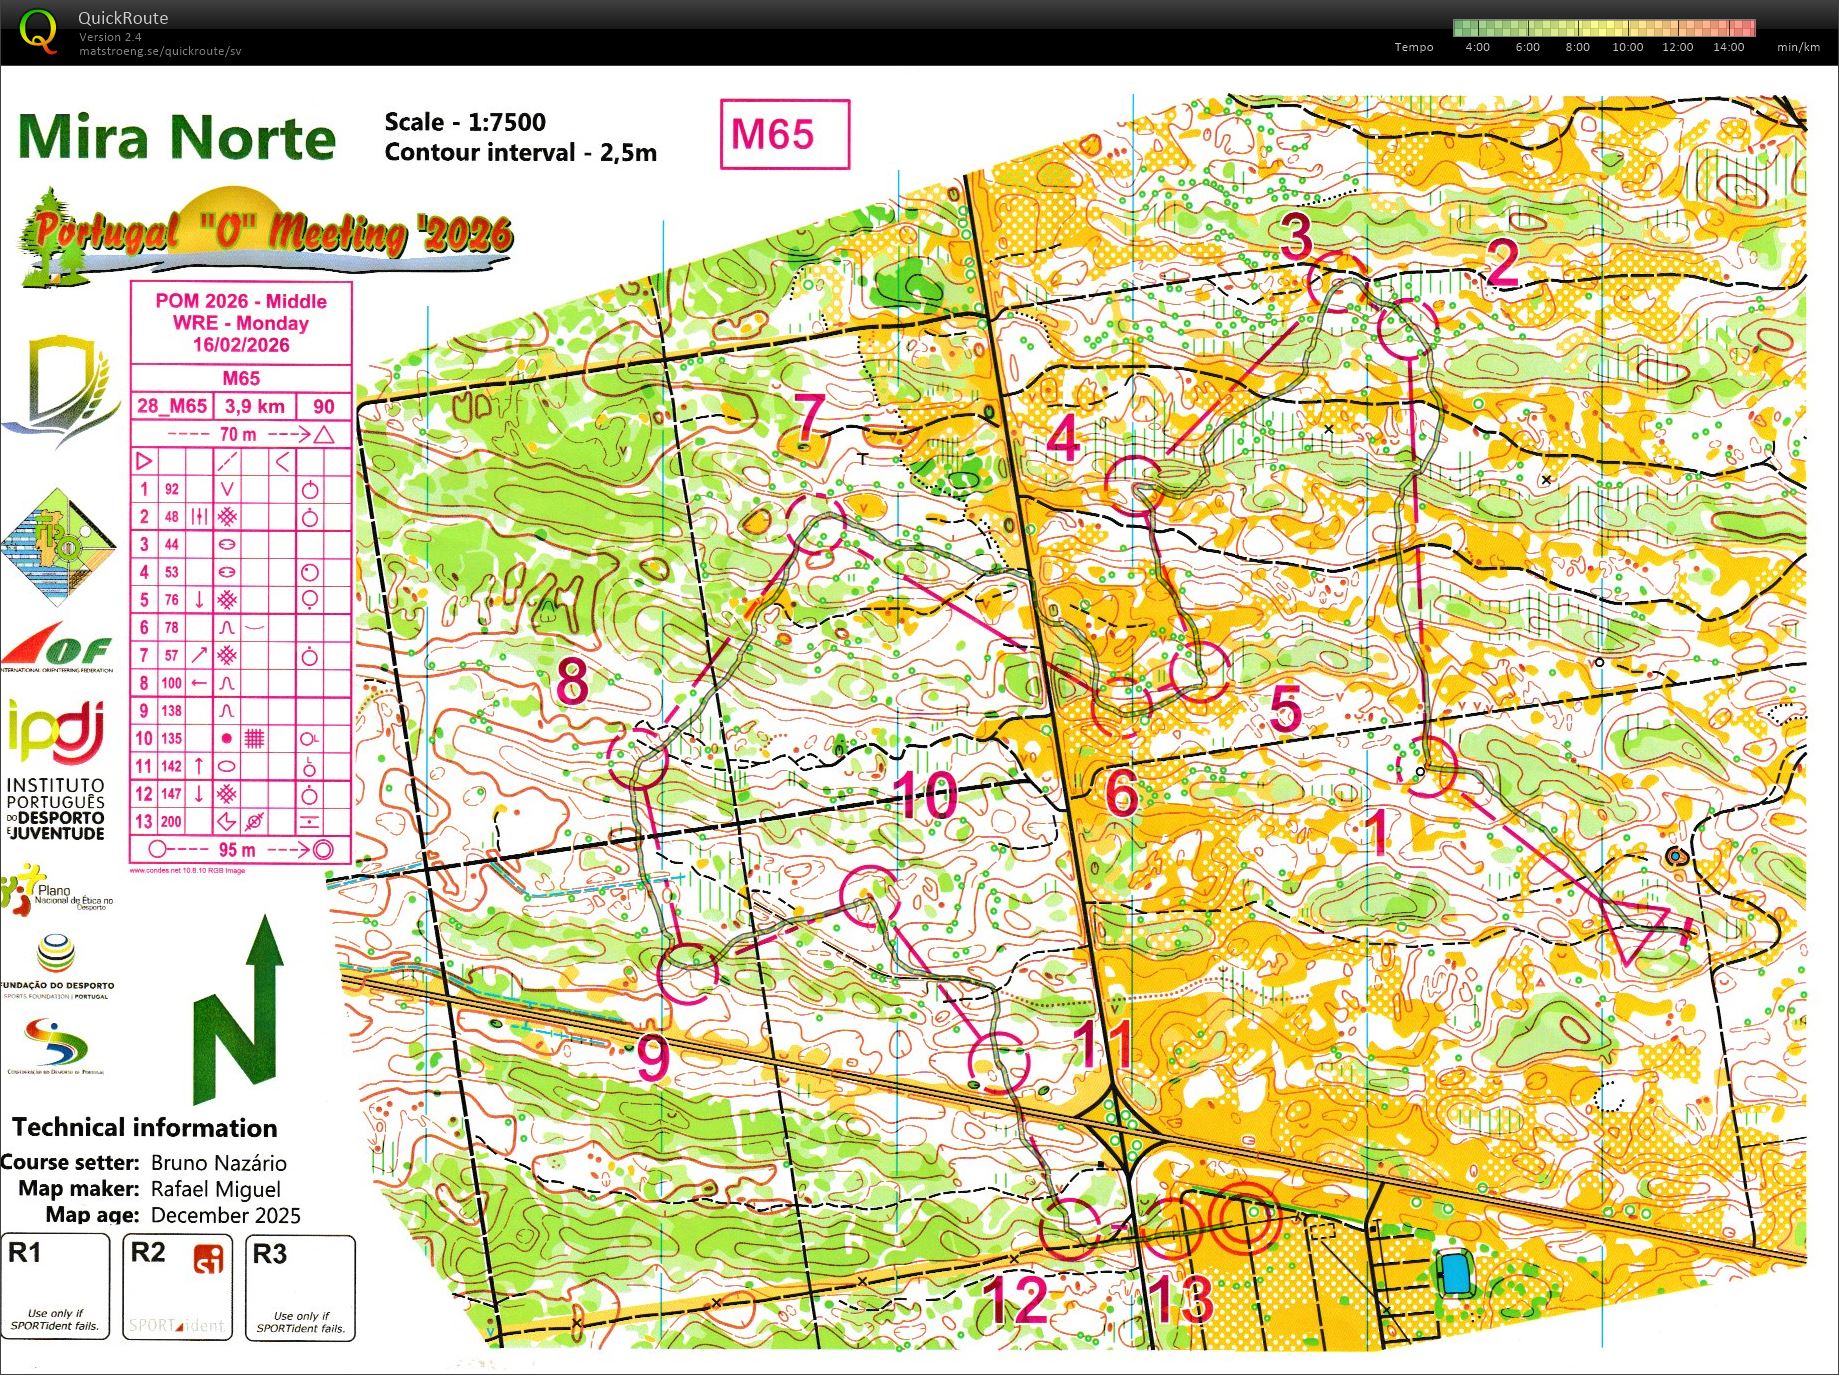The image size is (1839, 1375).
Task: Click the ipdj institute logo
Action: tap(55, 731)
